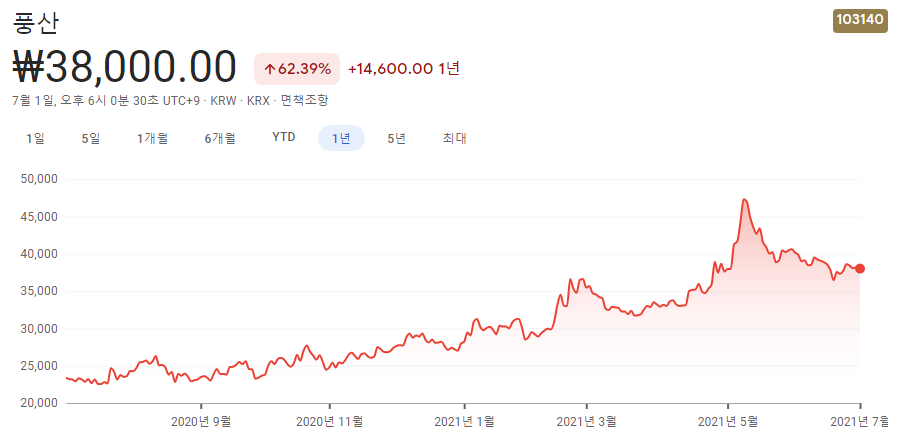Image resolution: width=897 pixels, height=444 pixels.
Task: Click the 2020년 11월 axis label
Action: (x=330, y=422)
